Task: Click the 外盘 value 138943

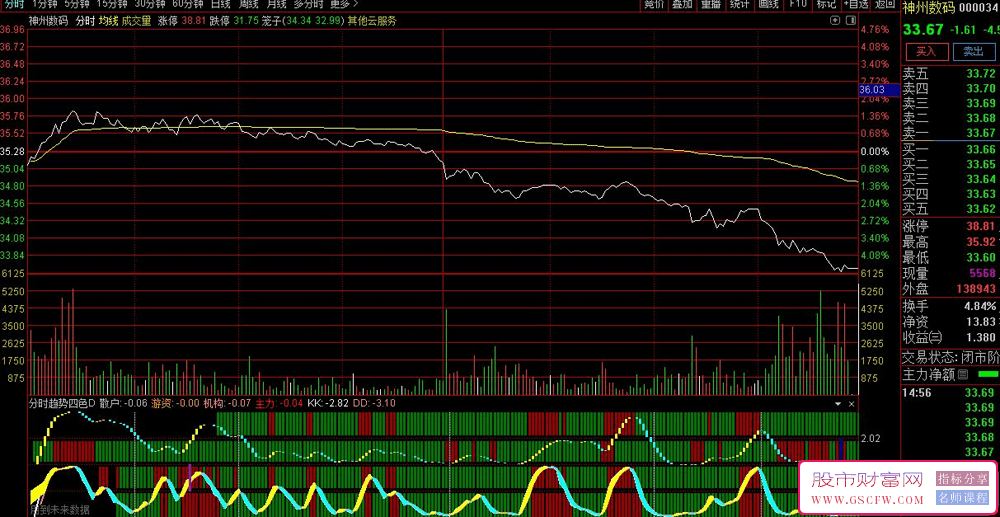Action: click(x=976, y=289)
